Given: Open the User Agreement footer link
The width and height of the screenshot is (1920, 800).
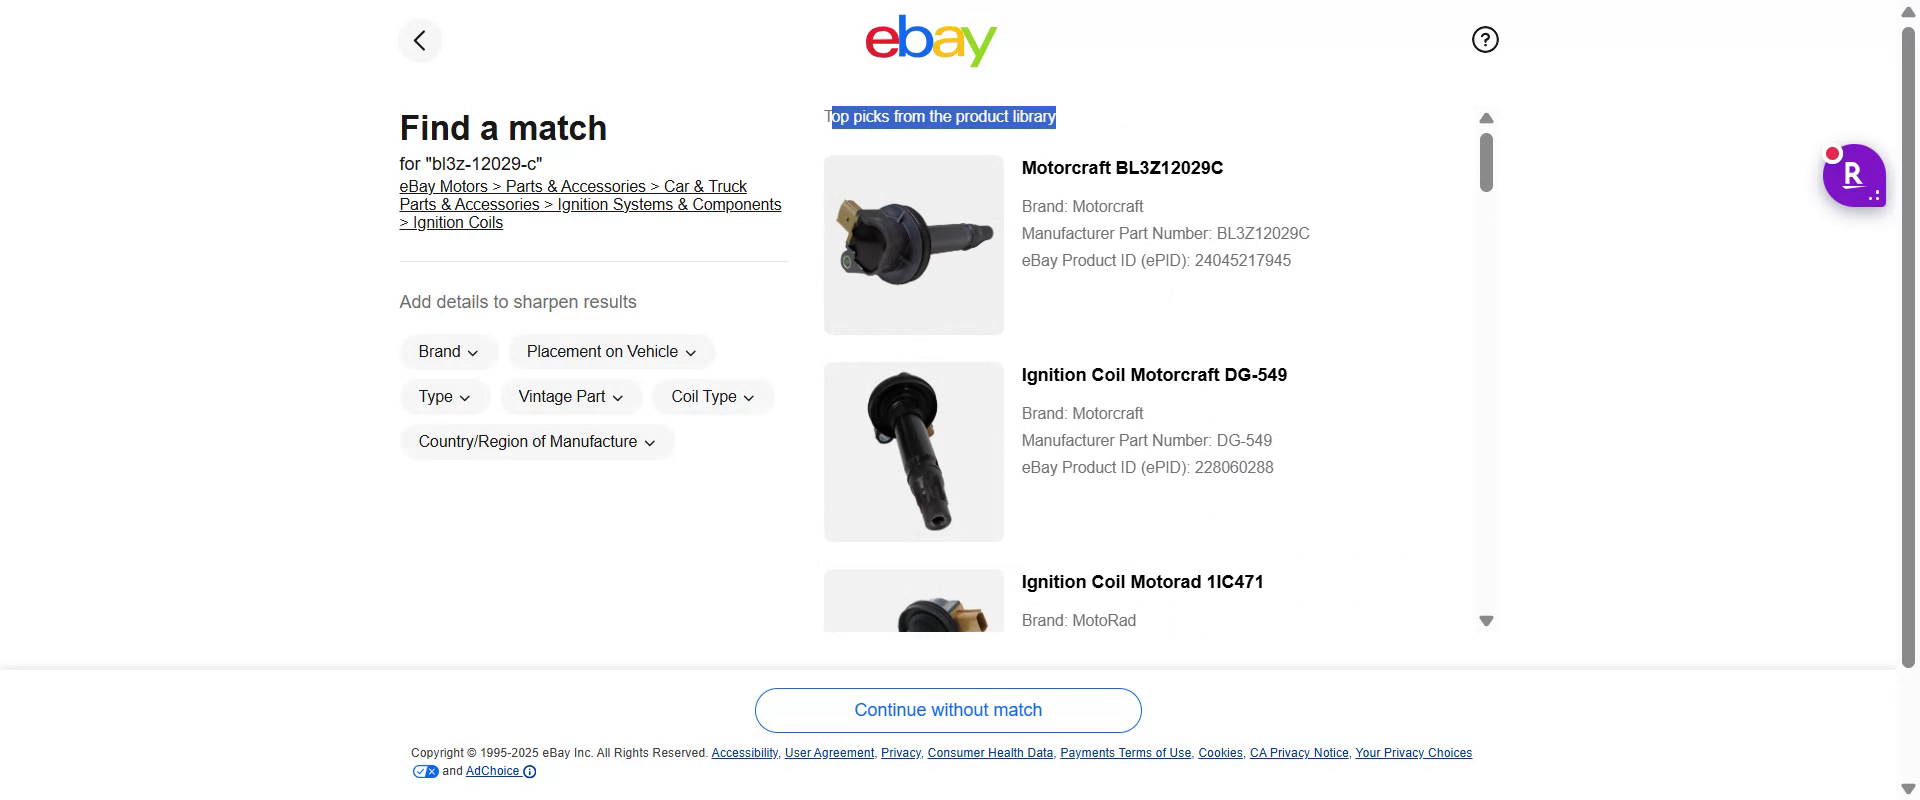Looking at the screenshot, I should 829,753.
